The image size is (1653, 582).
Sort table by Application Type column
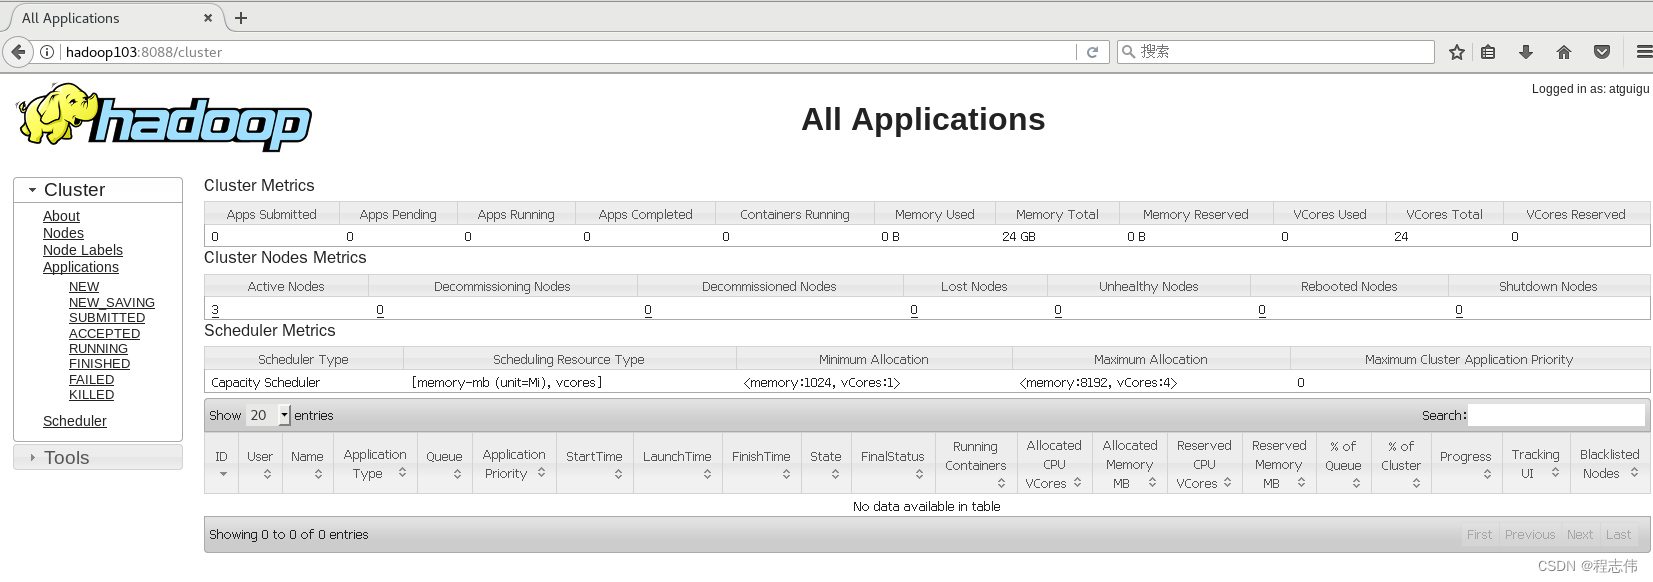(x=375, y=463)
